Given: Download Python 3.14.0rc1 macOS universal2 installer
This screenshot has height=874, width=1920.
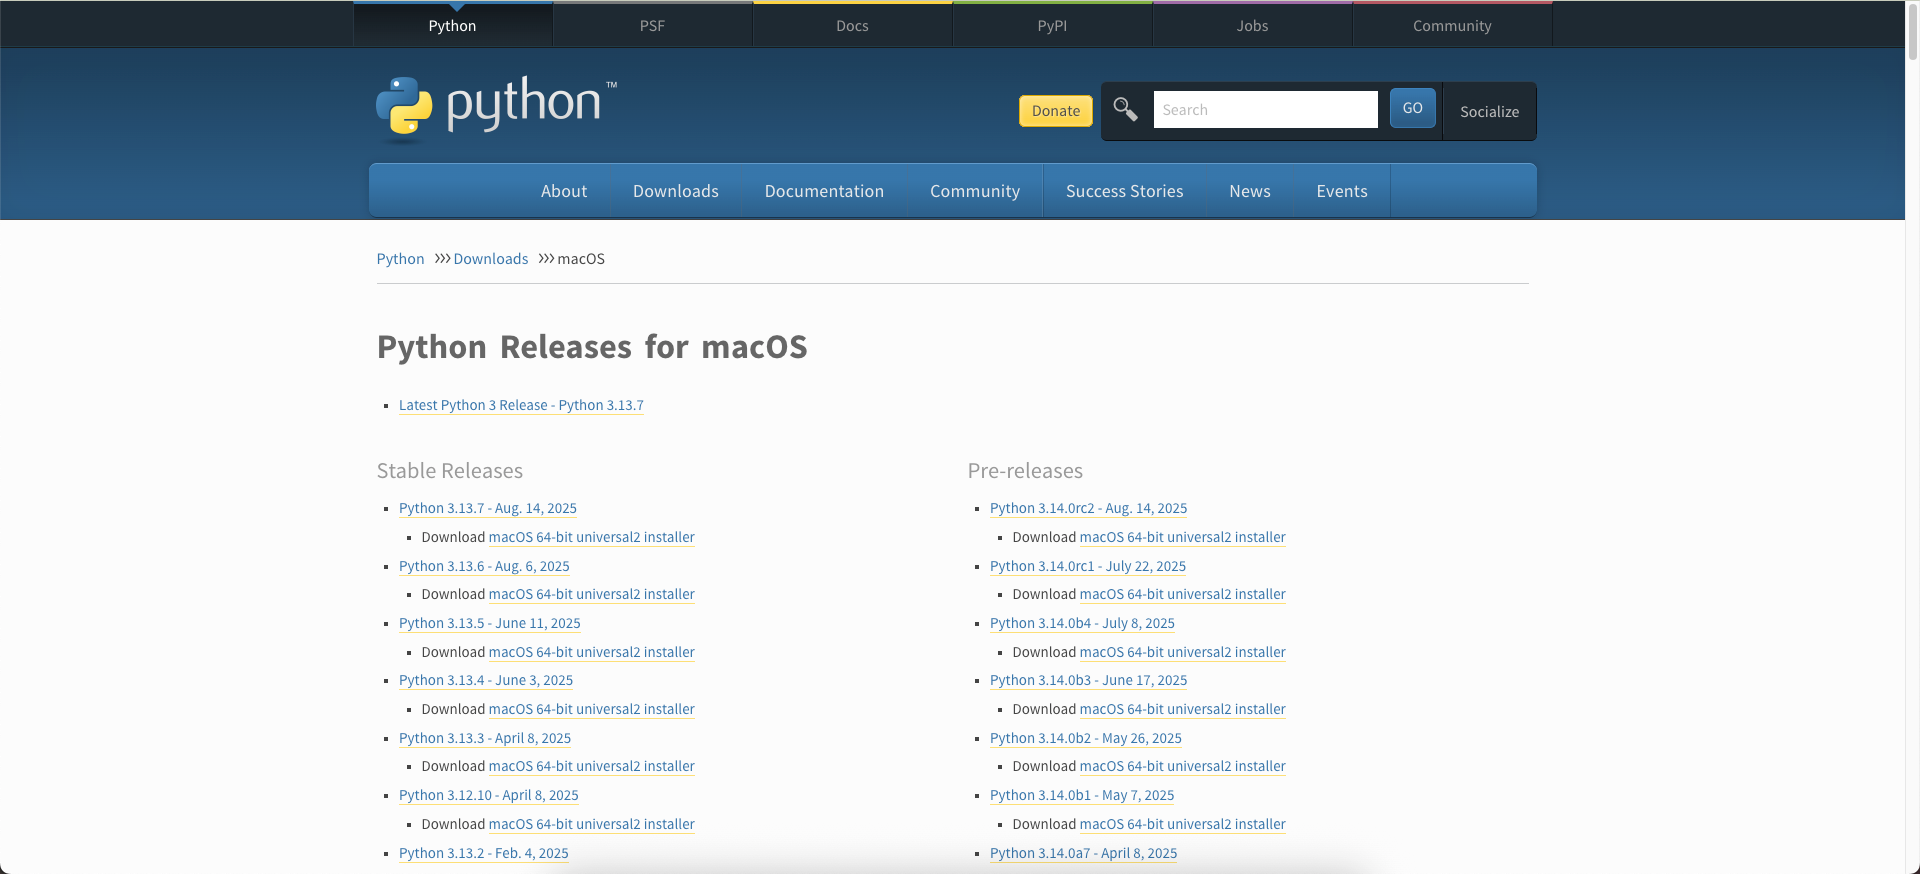Looking at the screenshot, I should click(1183, 594).
